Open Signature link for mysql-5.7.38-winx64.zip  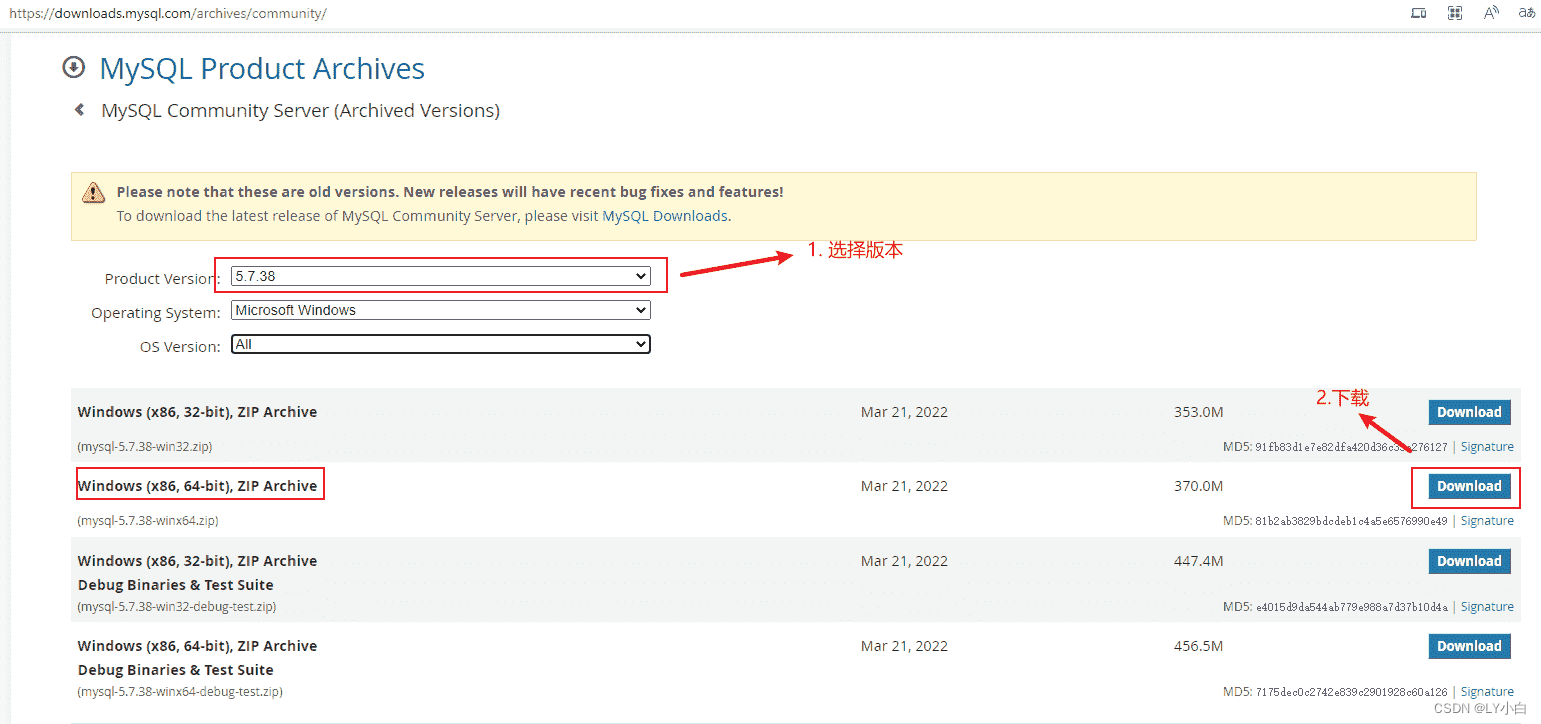(x=1487, y=521)
